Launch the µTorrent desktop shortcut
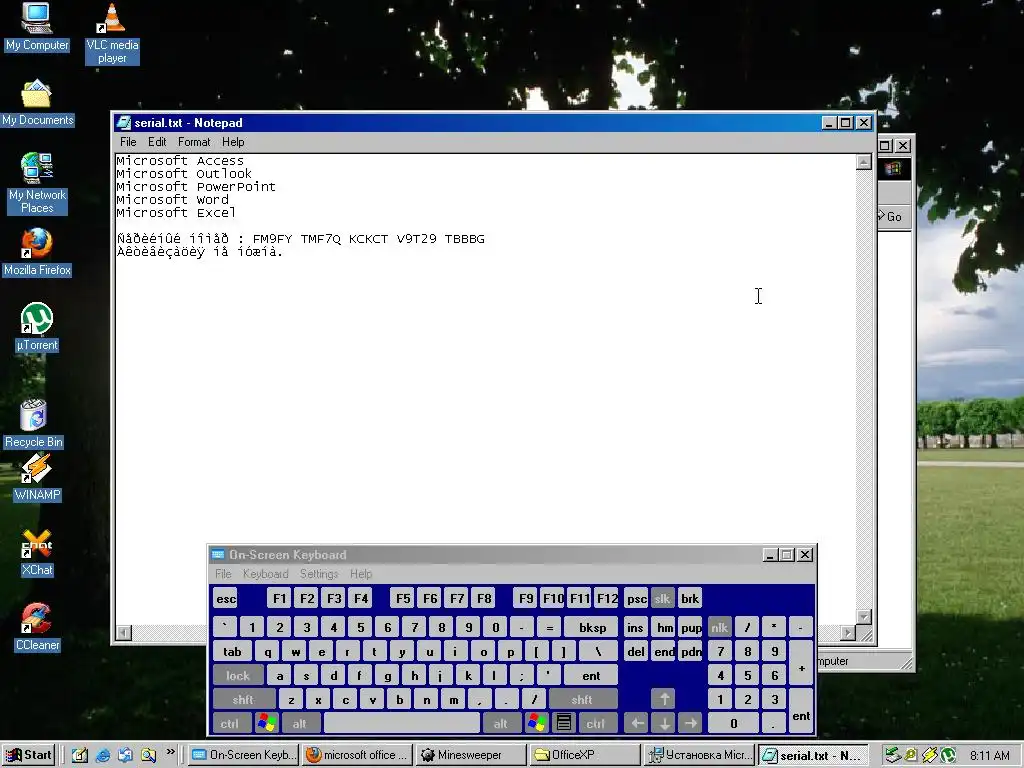This screenshot has width=1024, height=768. click(x=37, y=328)
